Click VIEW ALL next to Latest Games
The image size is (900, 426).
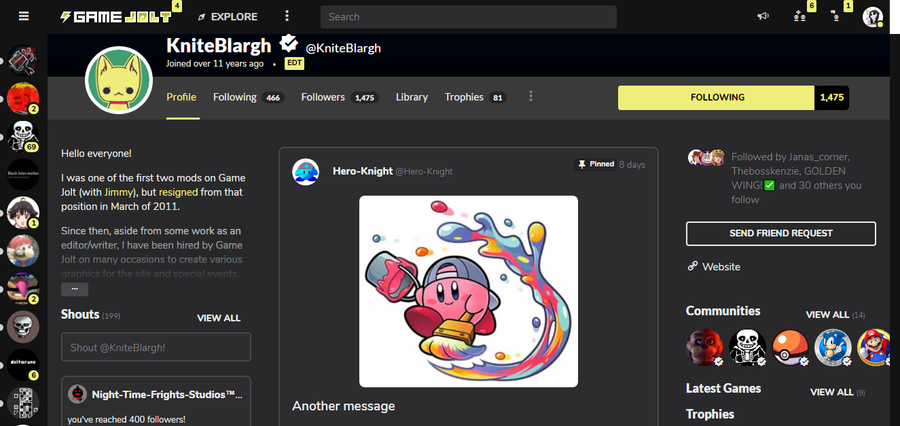coord(832,392)
